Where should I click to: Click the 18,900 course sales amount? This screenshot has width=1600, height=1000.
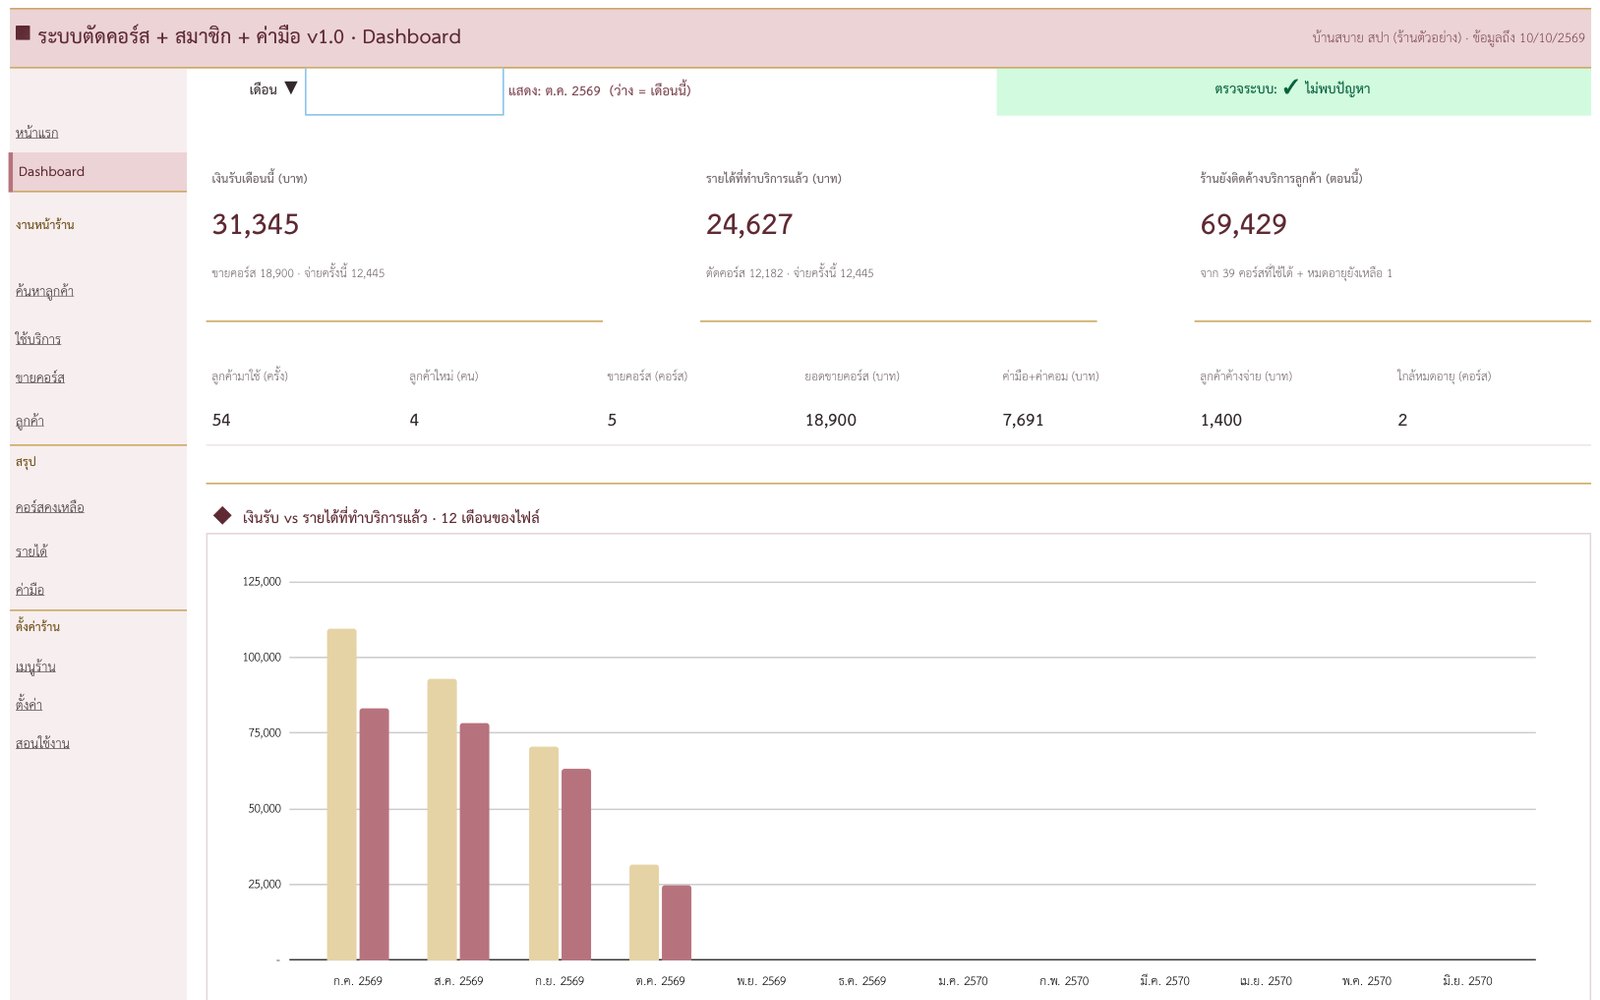pos(831,420)
